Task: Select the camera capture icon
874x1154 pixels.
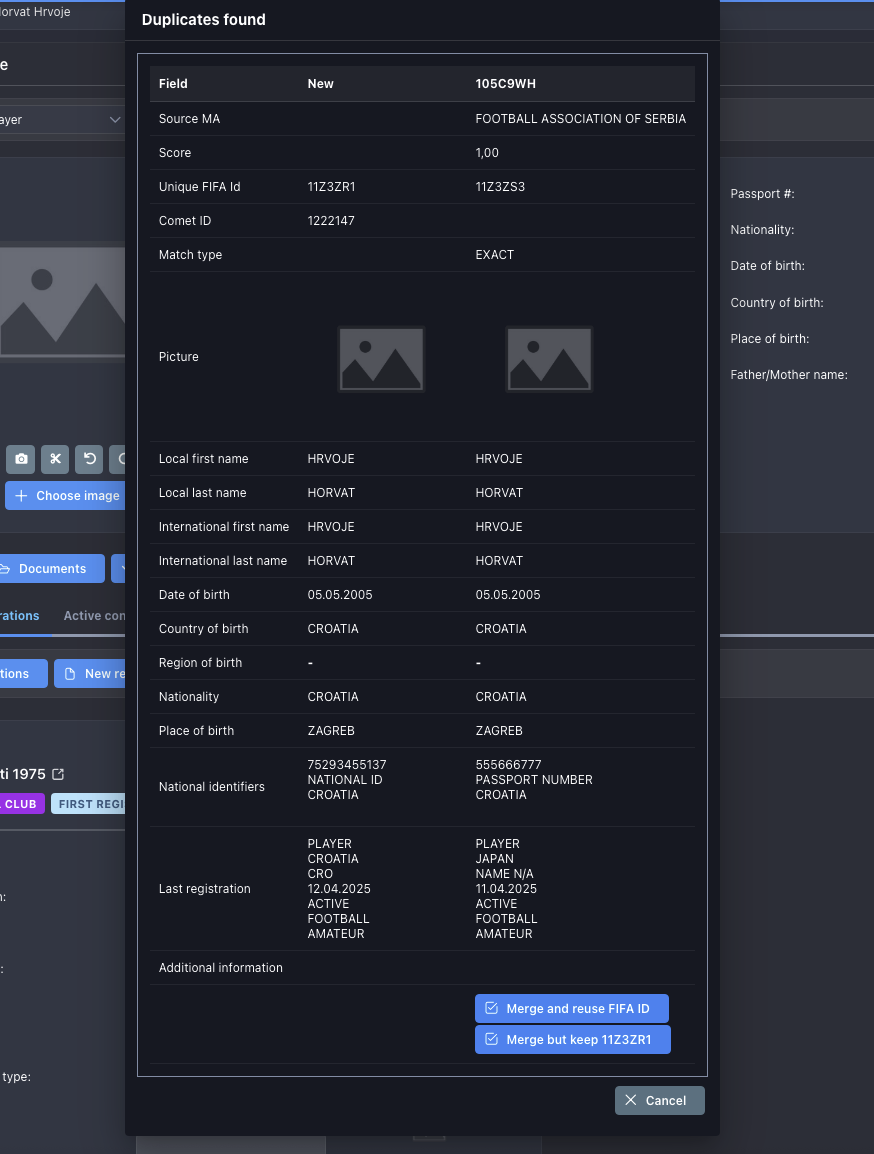Action: pos(20,459)
